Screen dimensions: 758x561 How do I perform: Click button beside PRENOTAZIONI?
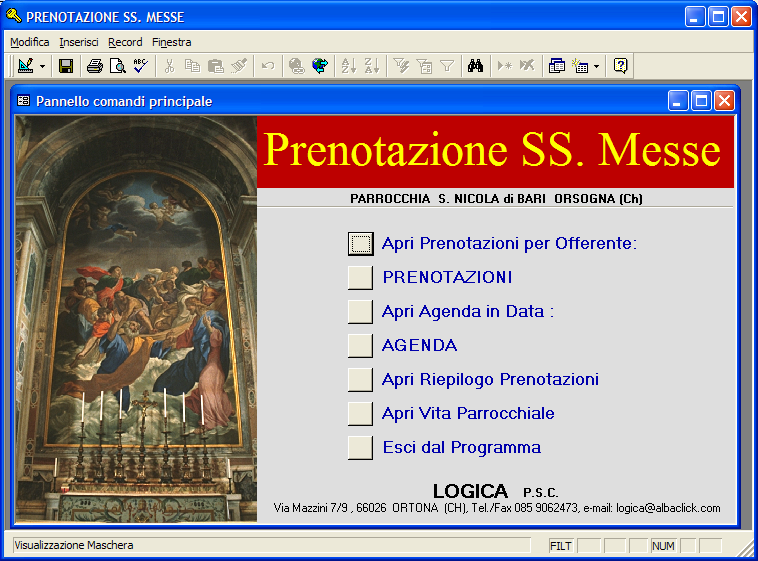coord(361,278)
